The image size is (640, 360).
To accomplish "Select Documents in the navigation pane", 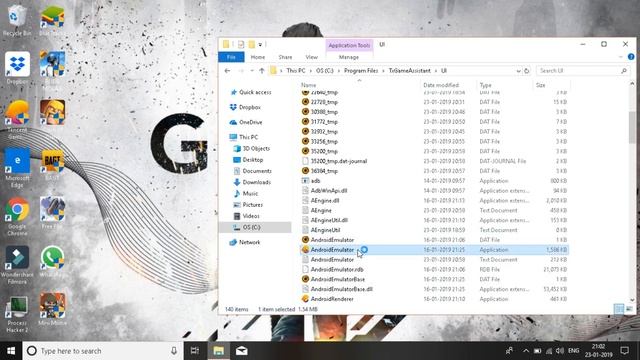I will 257,171.
